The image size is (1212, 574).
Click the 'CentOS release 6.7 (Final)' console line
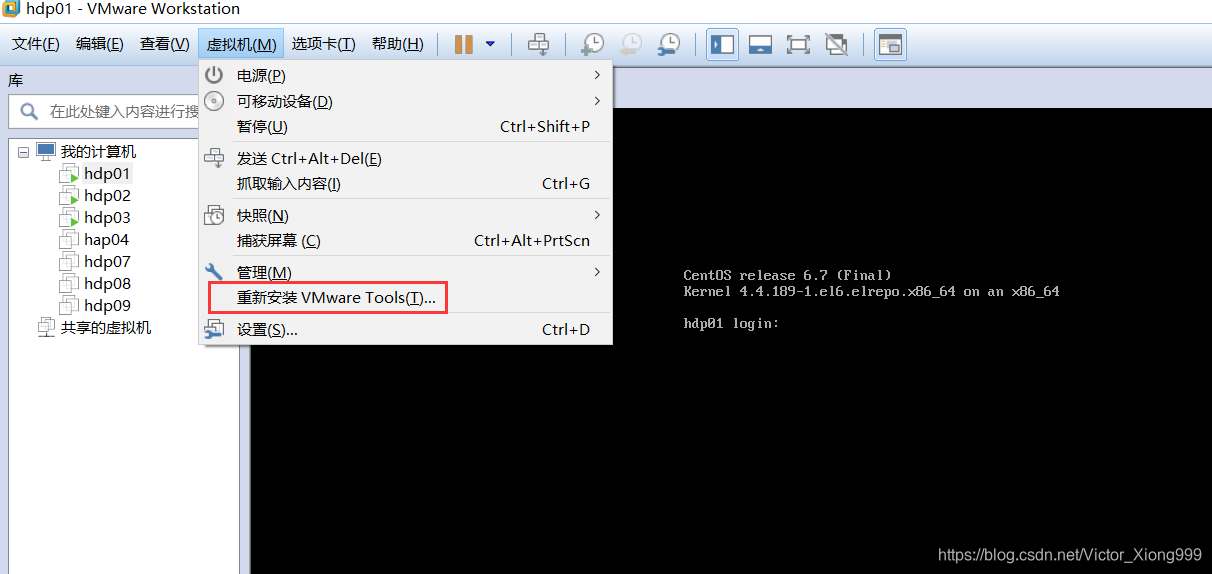tap(787, 275)
